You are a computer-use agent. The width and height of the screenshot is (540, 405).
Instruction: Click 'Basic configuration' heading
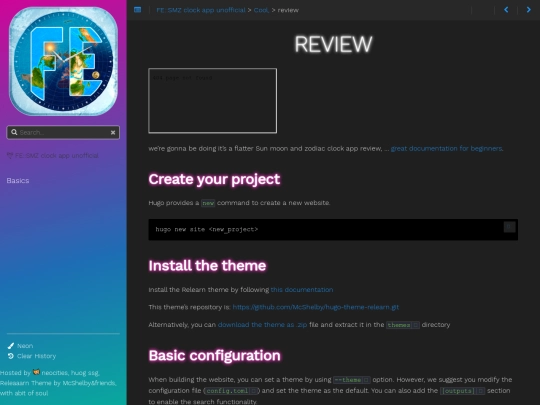(x=215, y=355)
